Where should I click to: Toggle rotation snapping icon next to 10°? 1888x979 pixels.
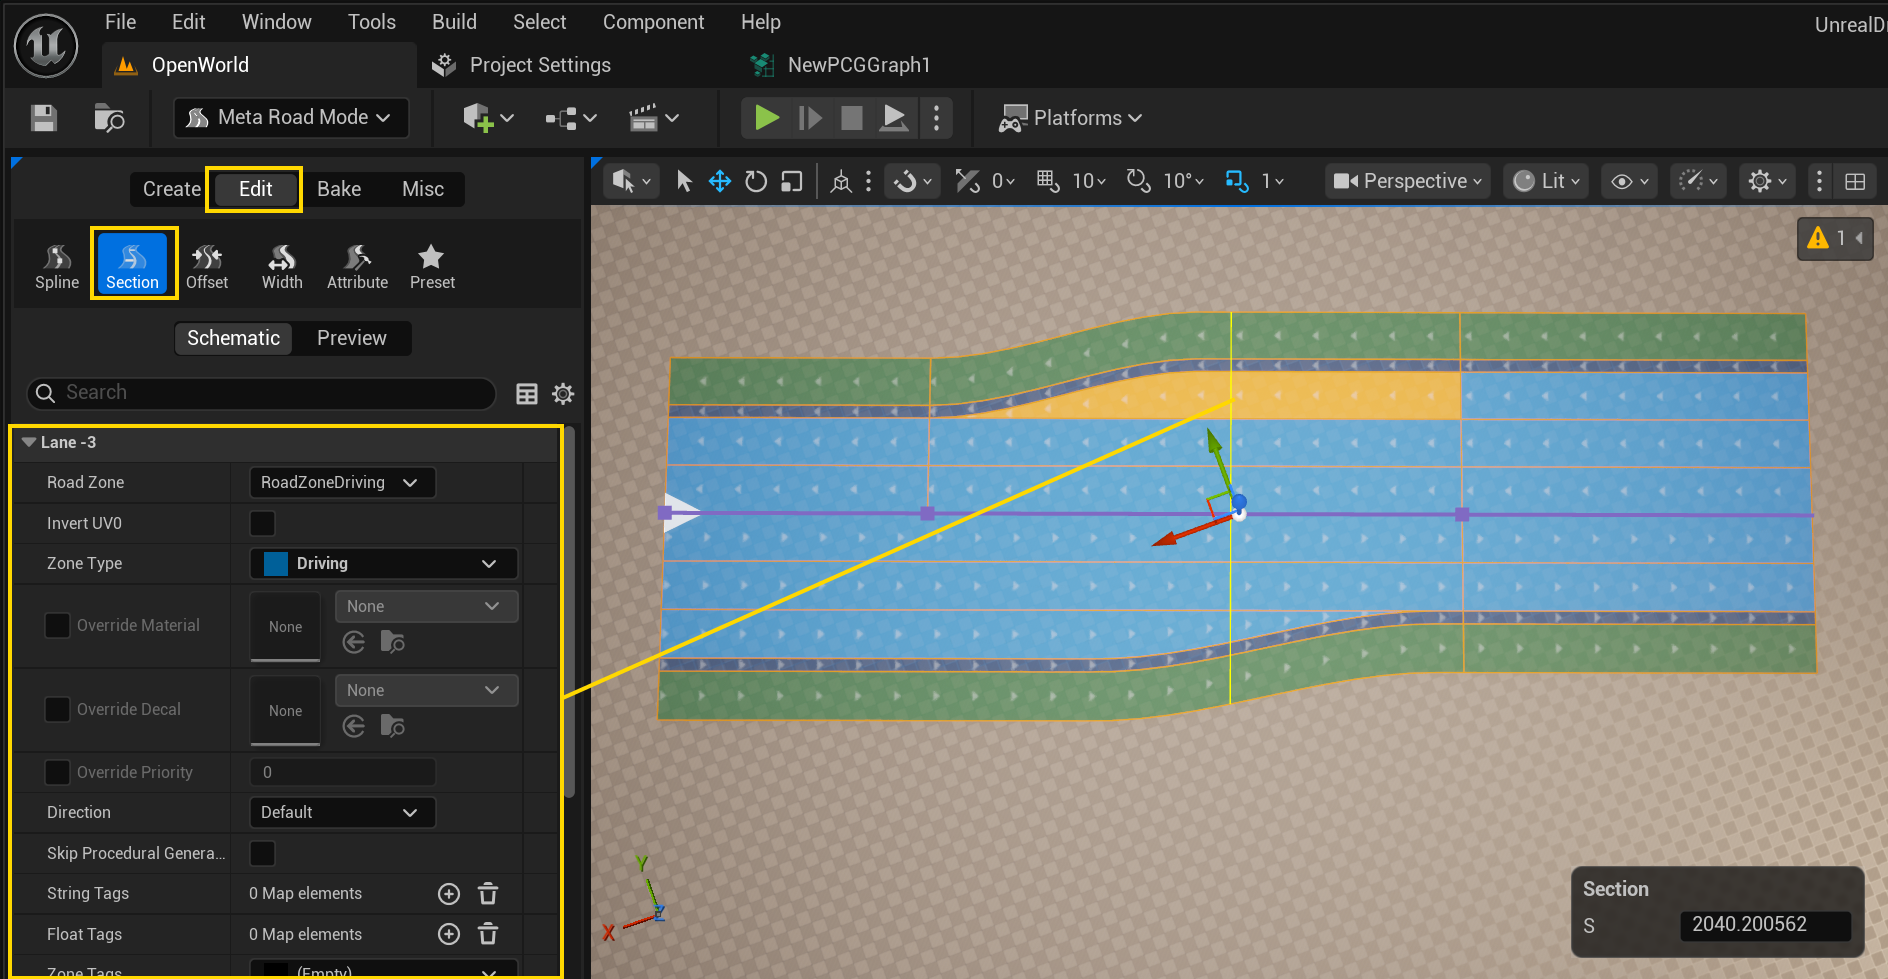tap(1138, 181)
